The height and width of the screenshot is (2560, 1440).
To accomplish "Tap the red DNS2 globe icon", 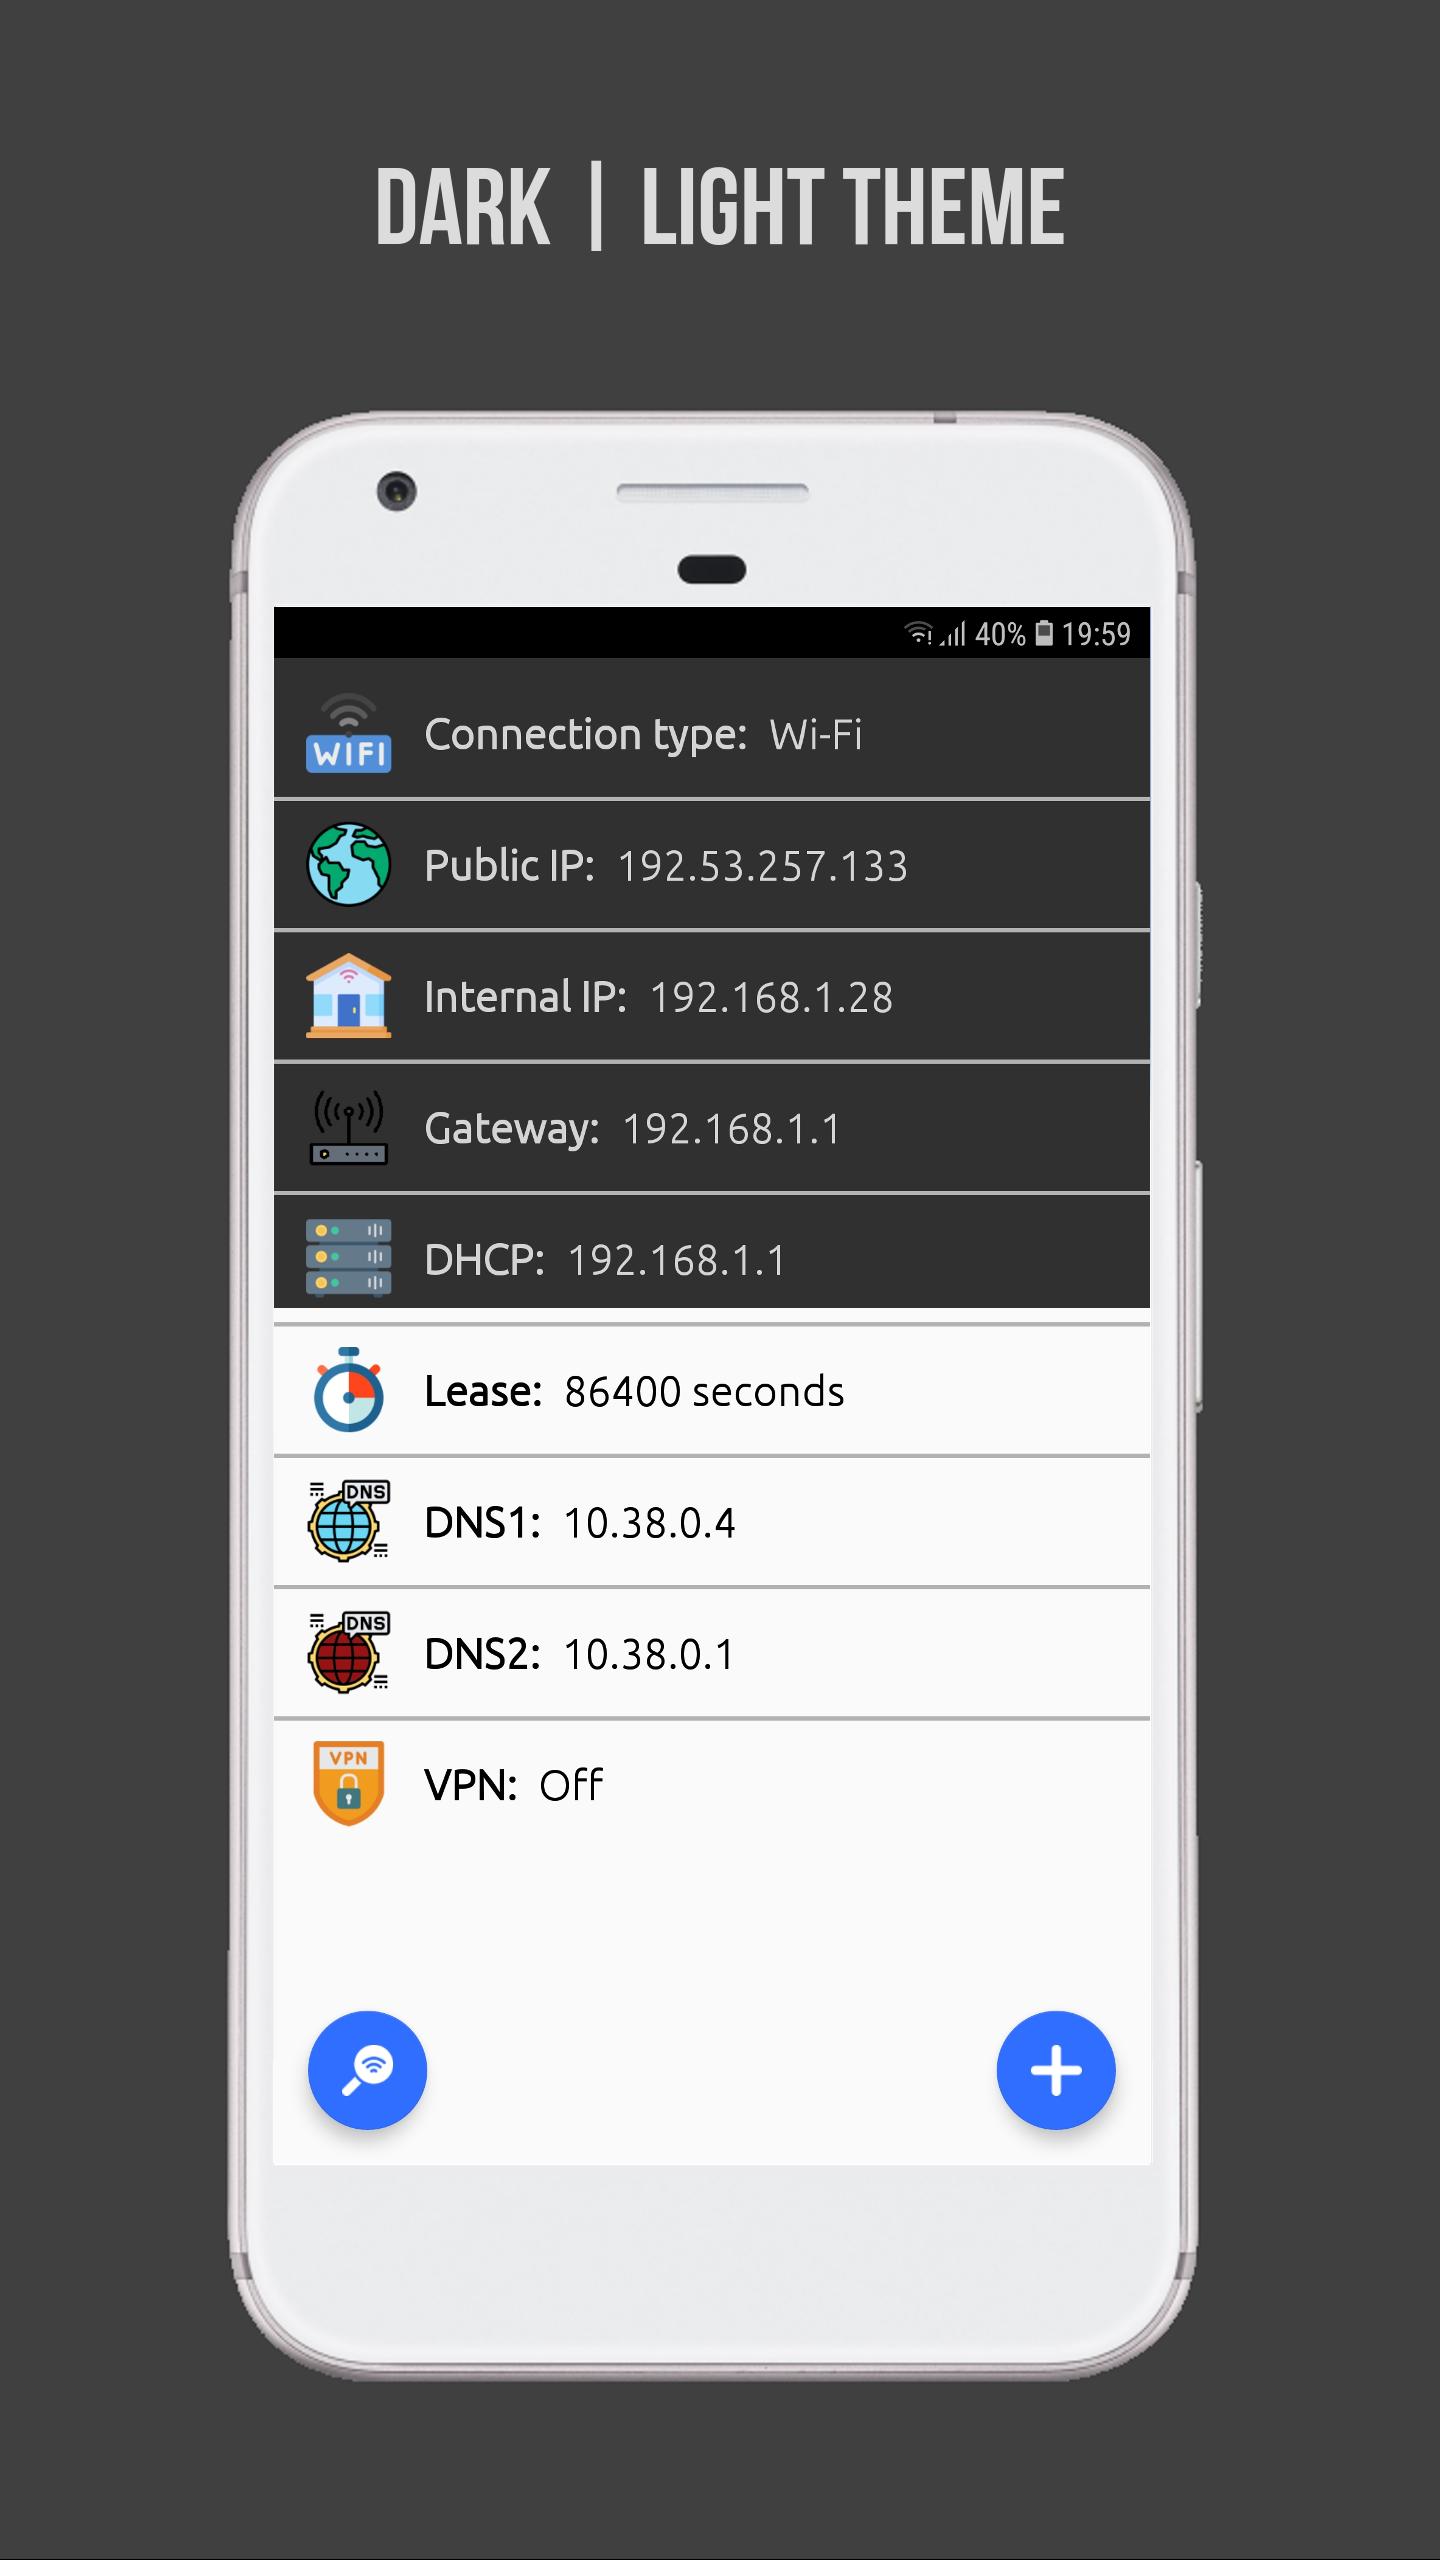I will coord(348,1652).
